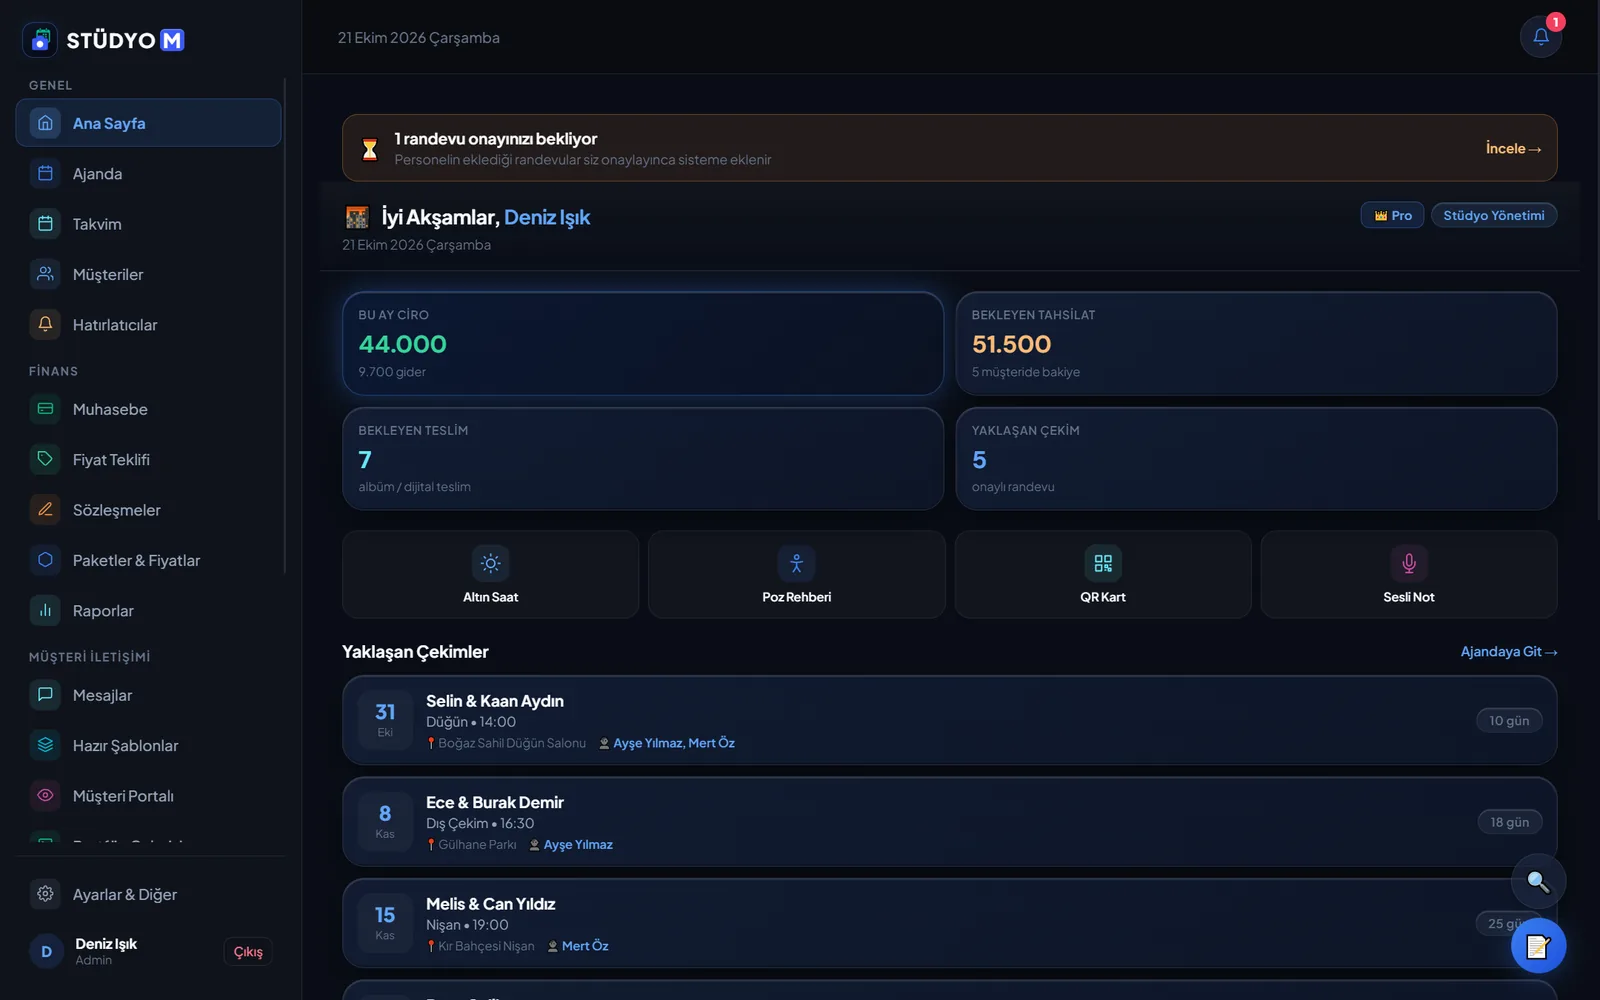Open the Selin & Kaan Aydın appointment
Viewport: 1600px width, 1000px height.
coord(949,720)
